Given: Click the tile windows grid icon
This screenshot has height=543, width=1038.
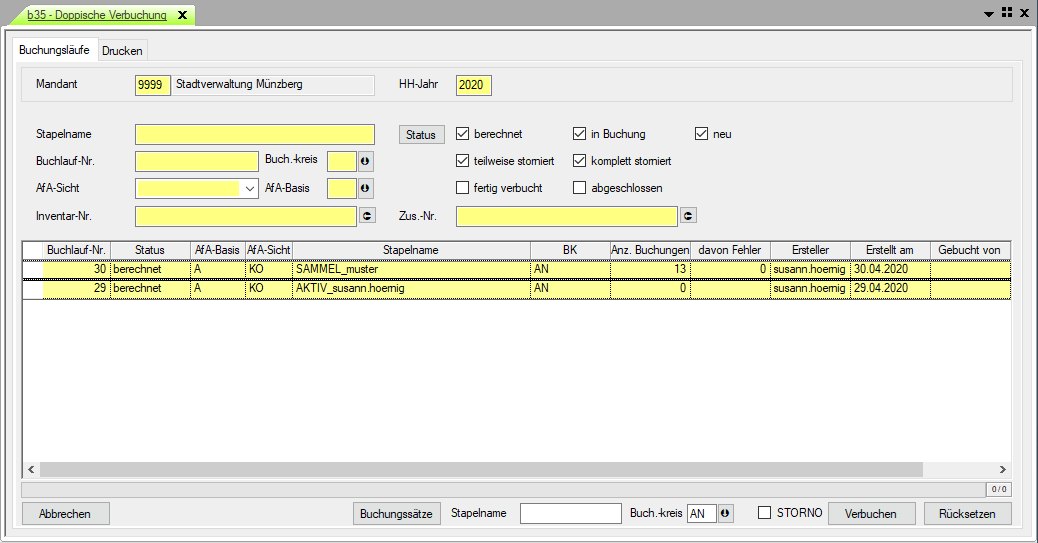Looking at the screenshot, I should [x=1007, y=12].
